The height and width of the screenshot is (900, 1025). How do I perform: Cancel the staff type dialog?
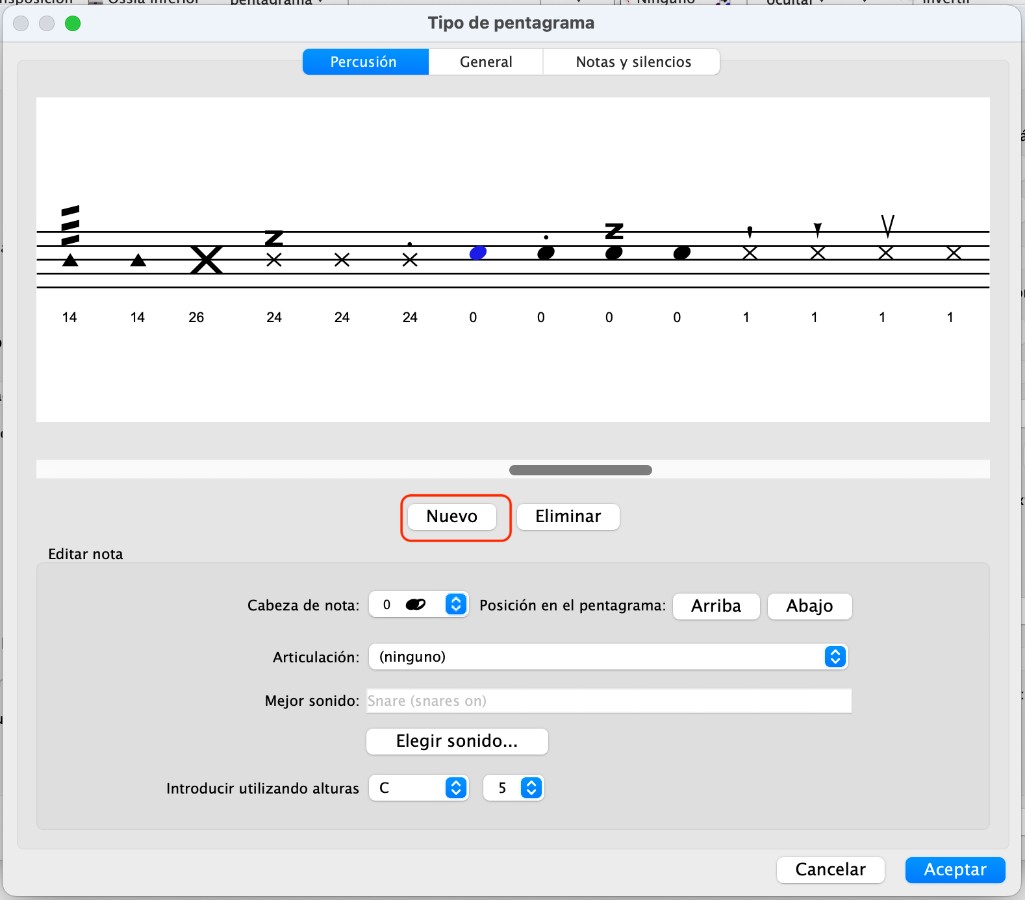pos(831,869)
